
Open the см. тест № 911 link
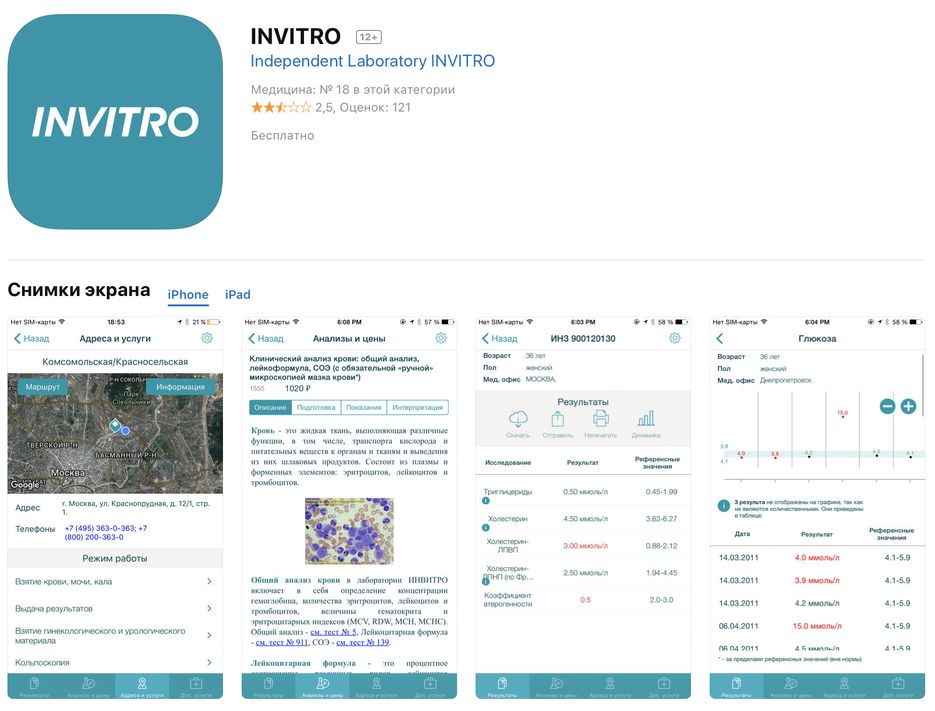(282, 642)
